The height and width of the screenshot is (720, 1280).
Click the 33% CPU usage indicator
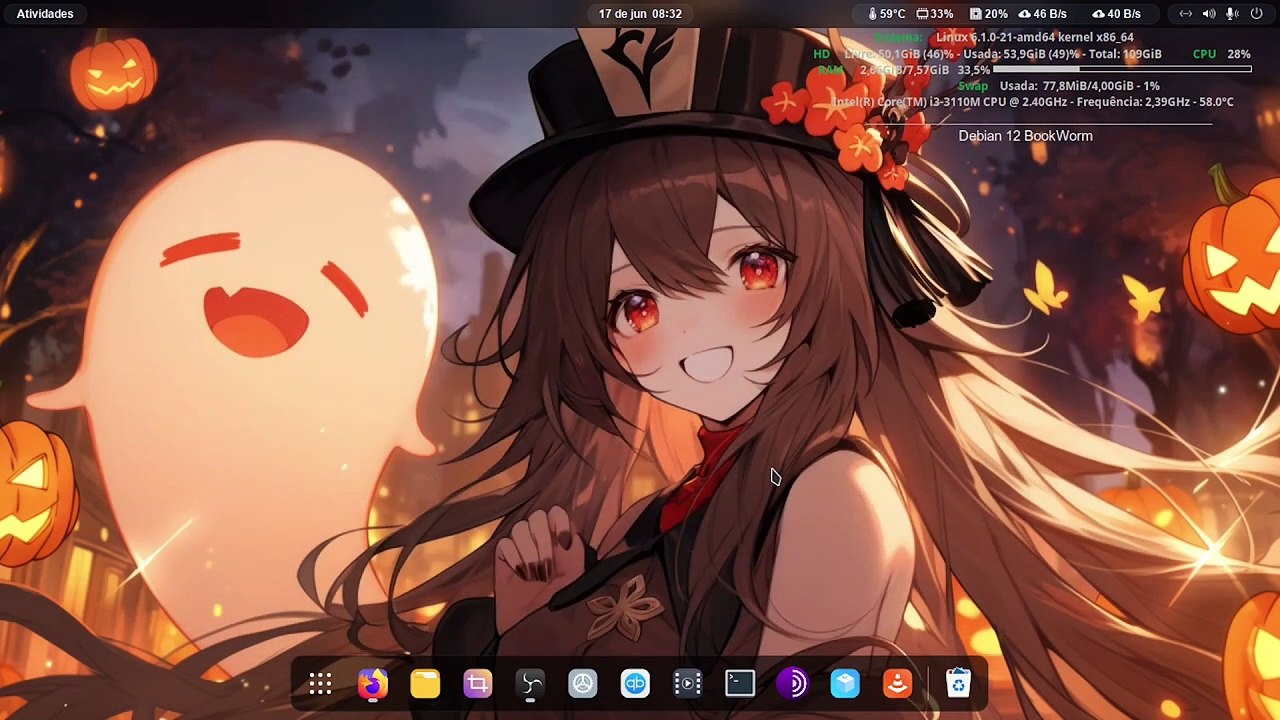(x=935, y=14)
